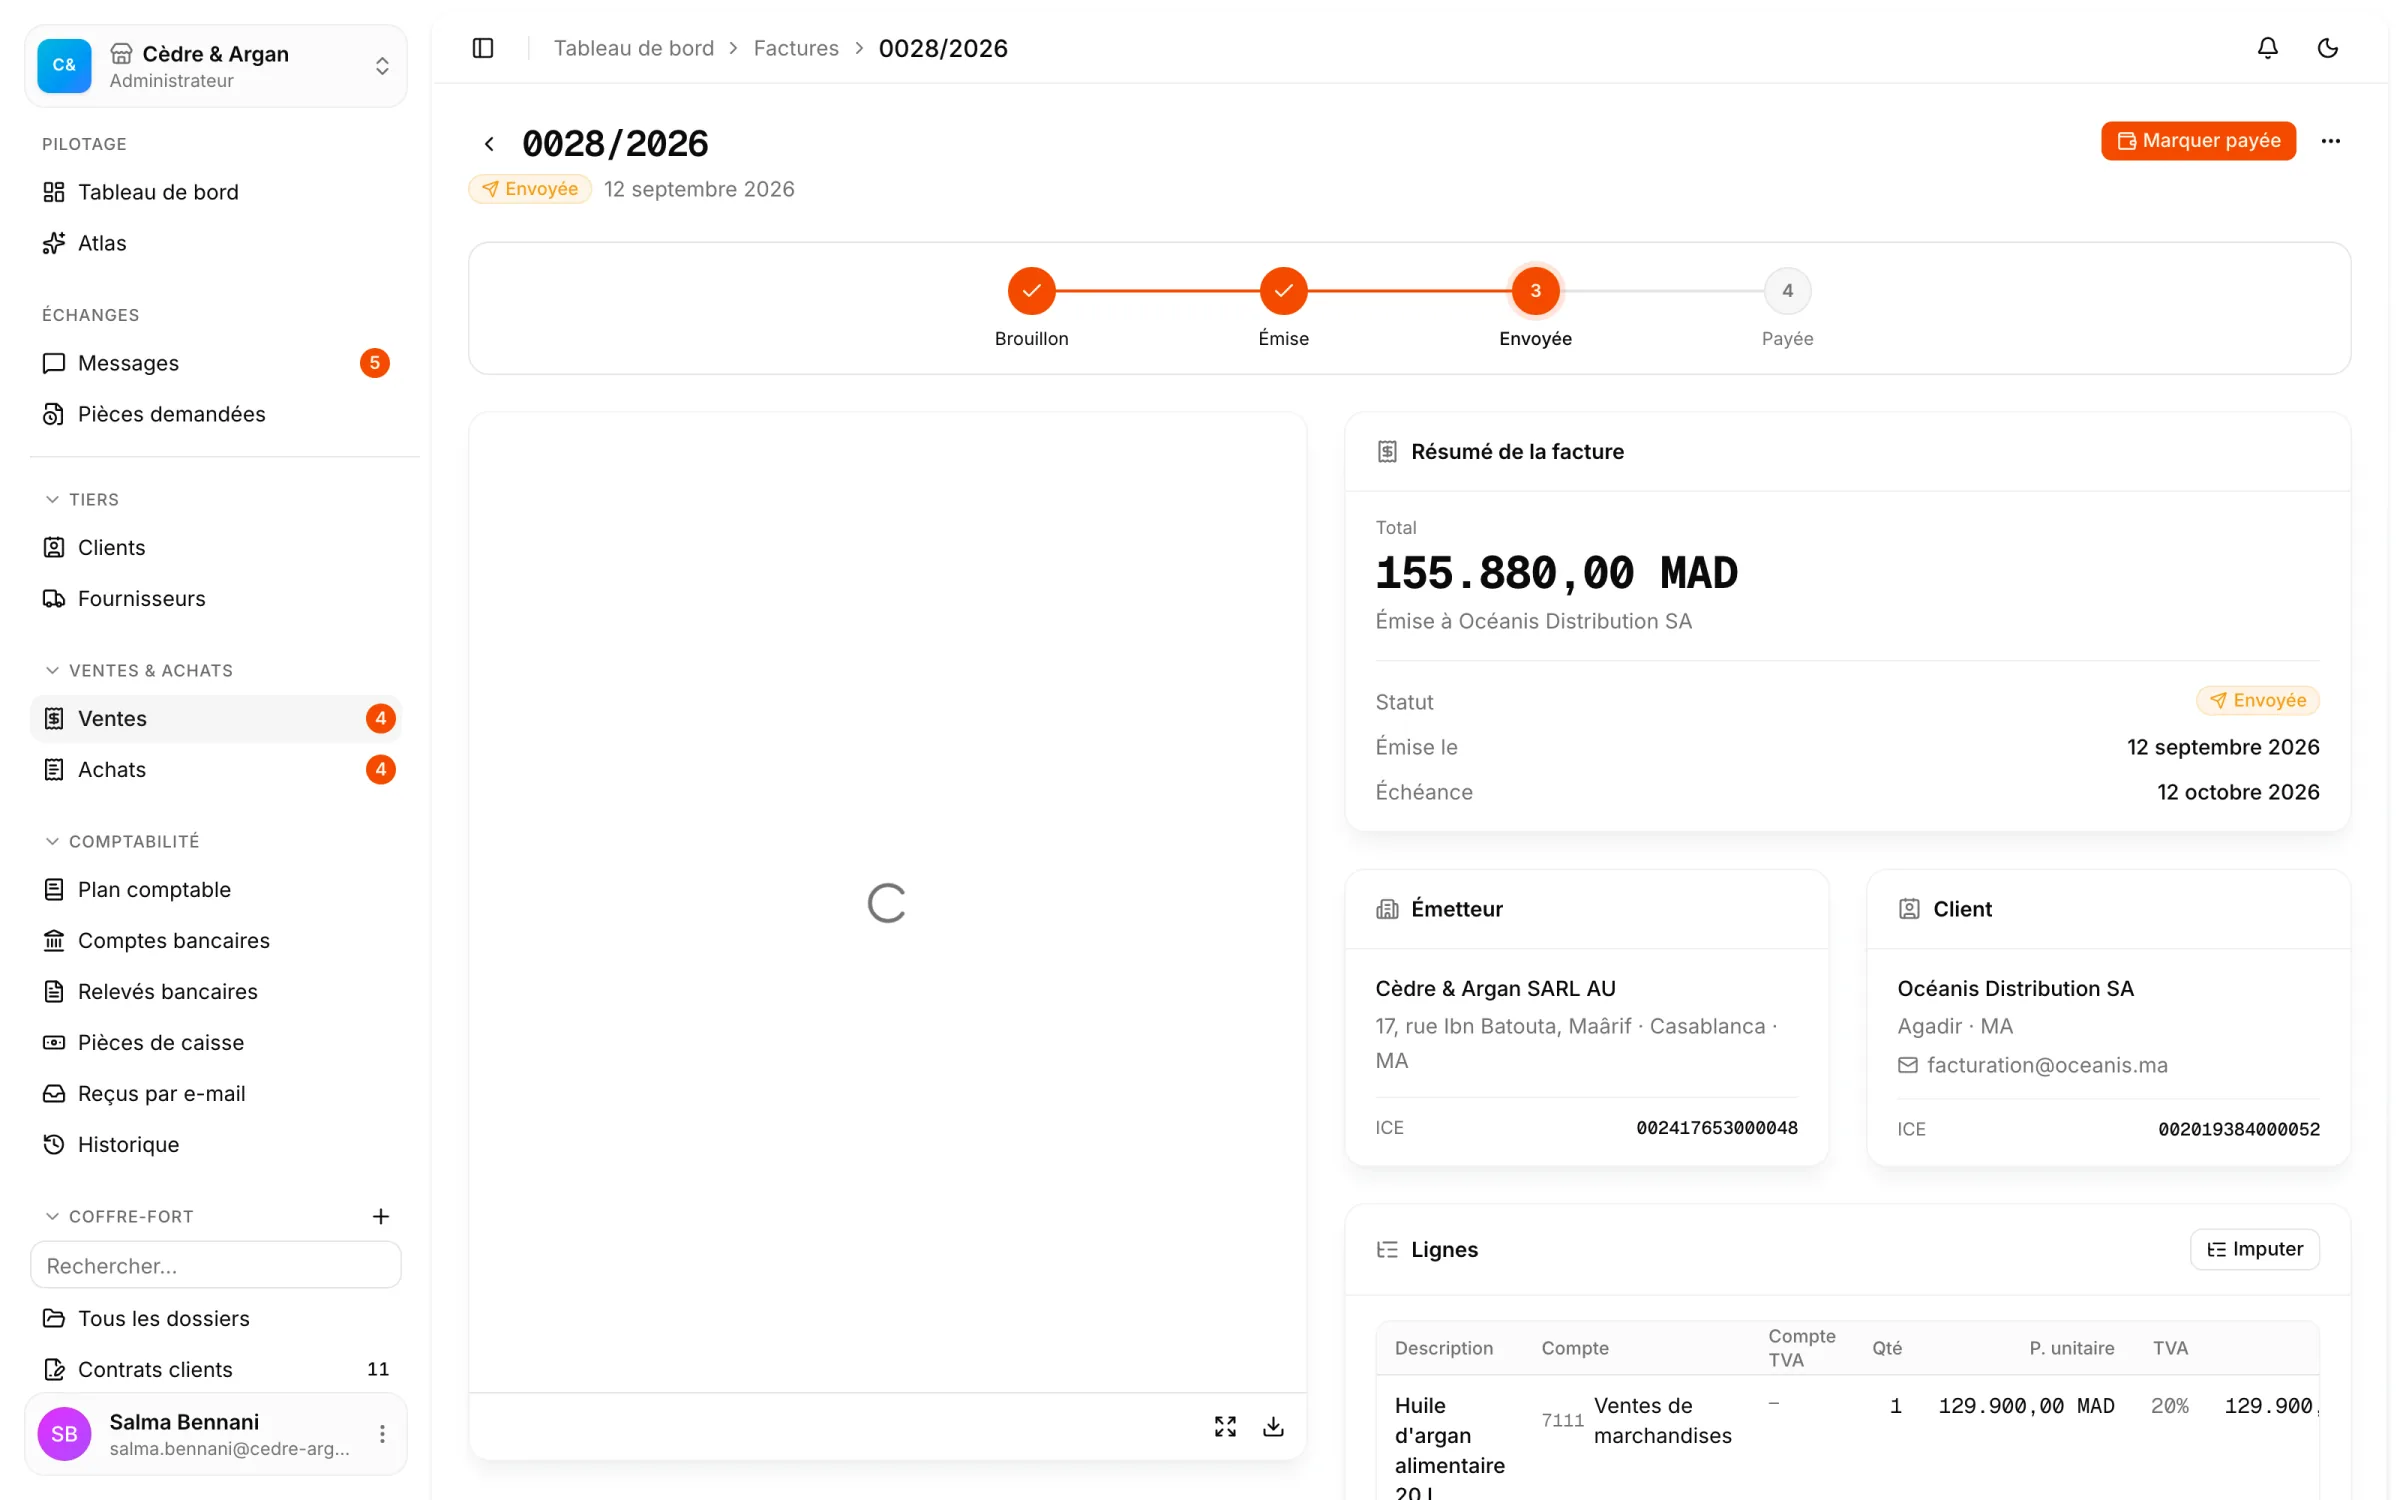Click the facturation@oceanis.ma email
Image resolution: width=2400 pixels, height=1500 pixels.
pos(2046,1066)
